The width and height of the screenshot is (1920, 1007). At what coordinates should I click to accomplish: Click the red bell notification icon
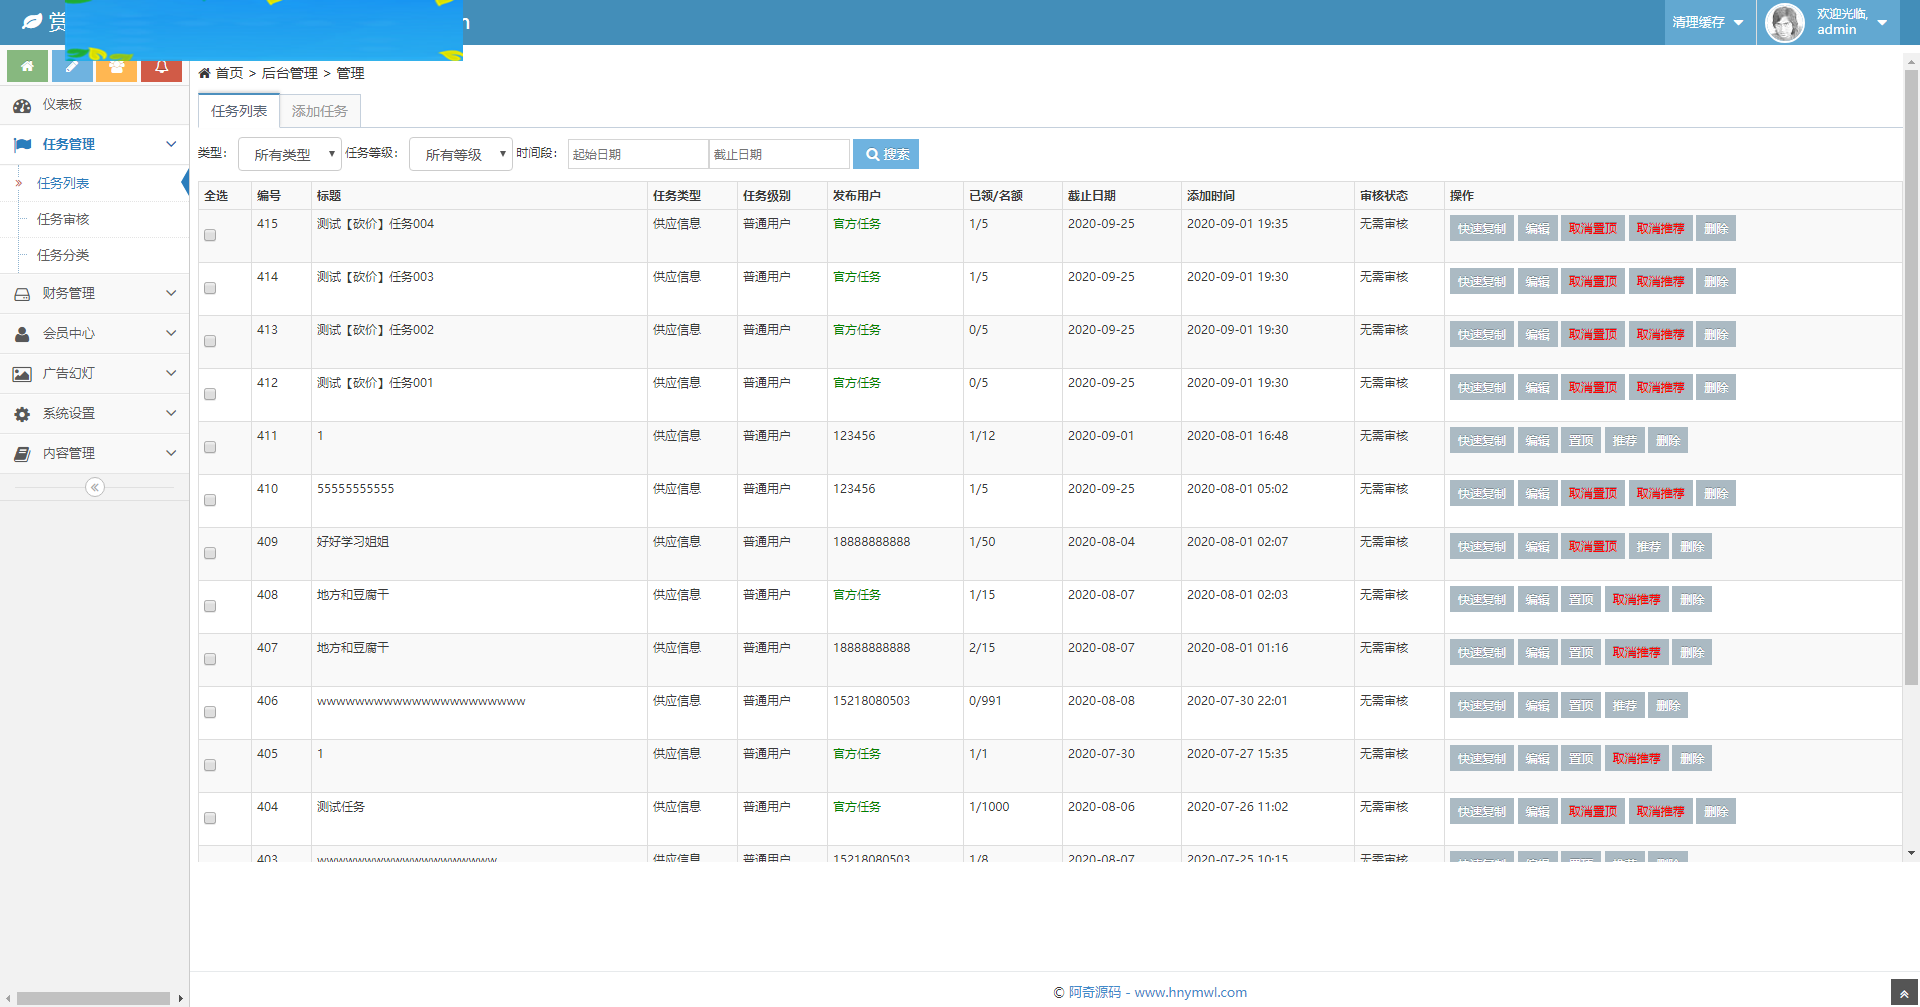(x=161, y=67)
